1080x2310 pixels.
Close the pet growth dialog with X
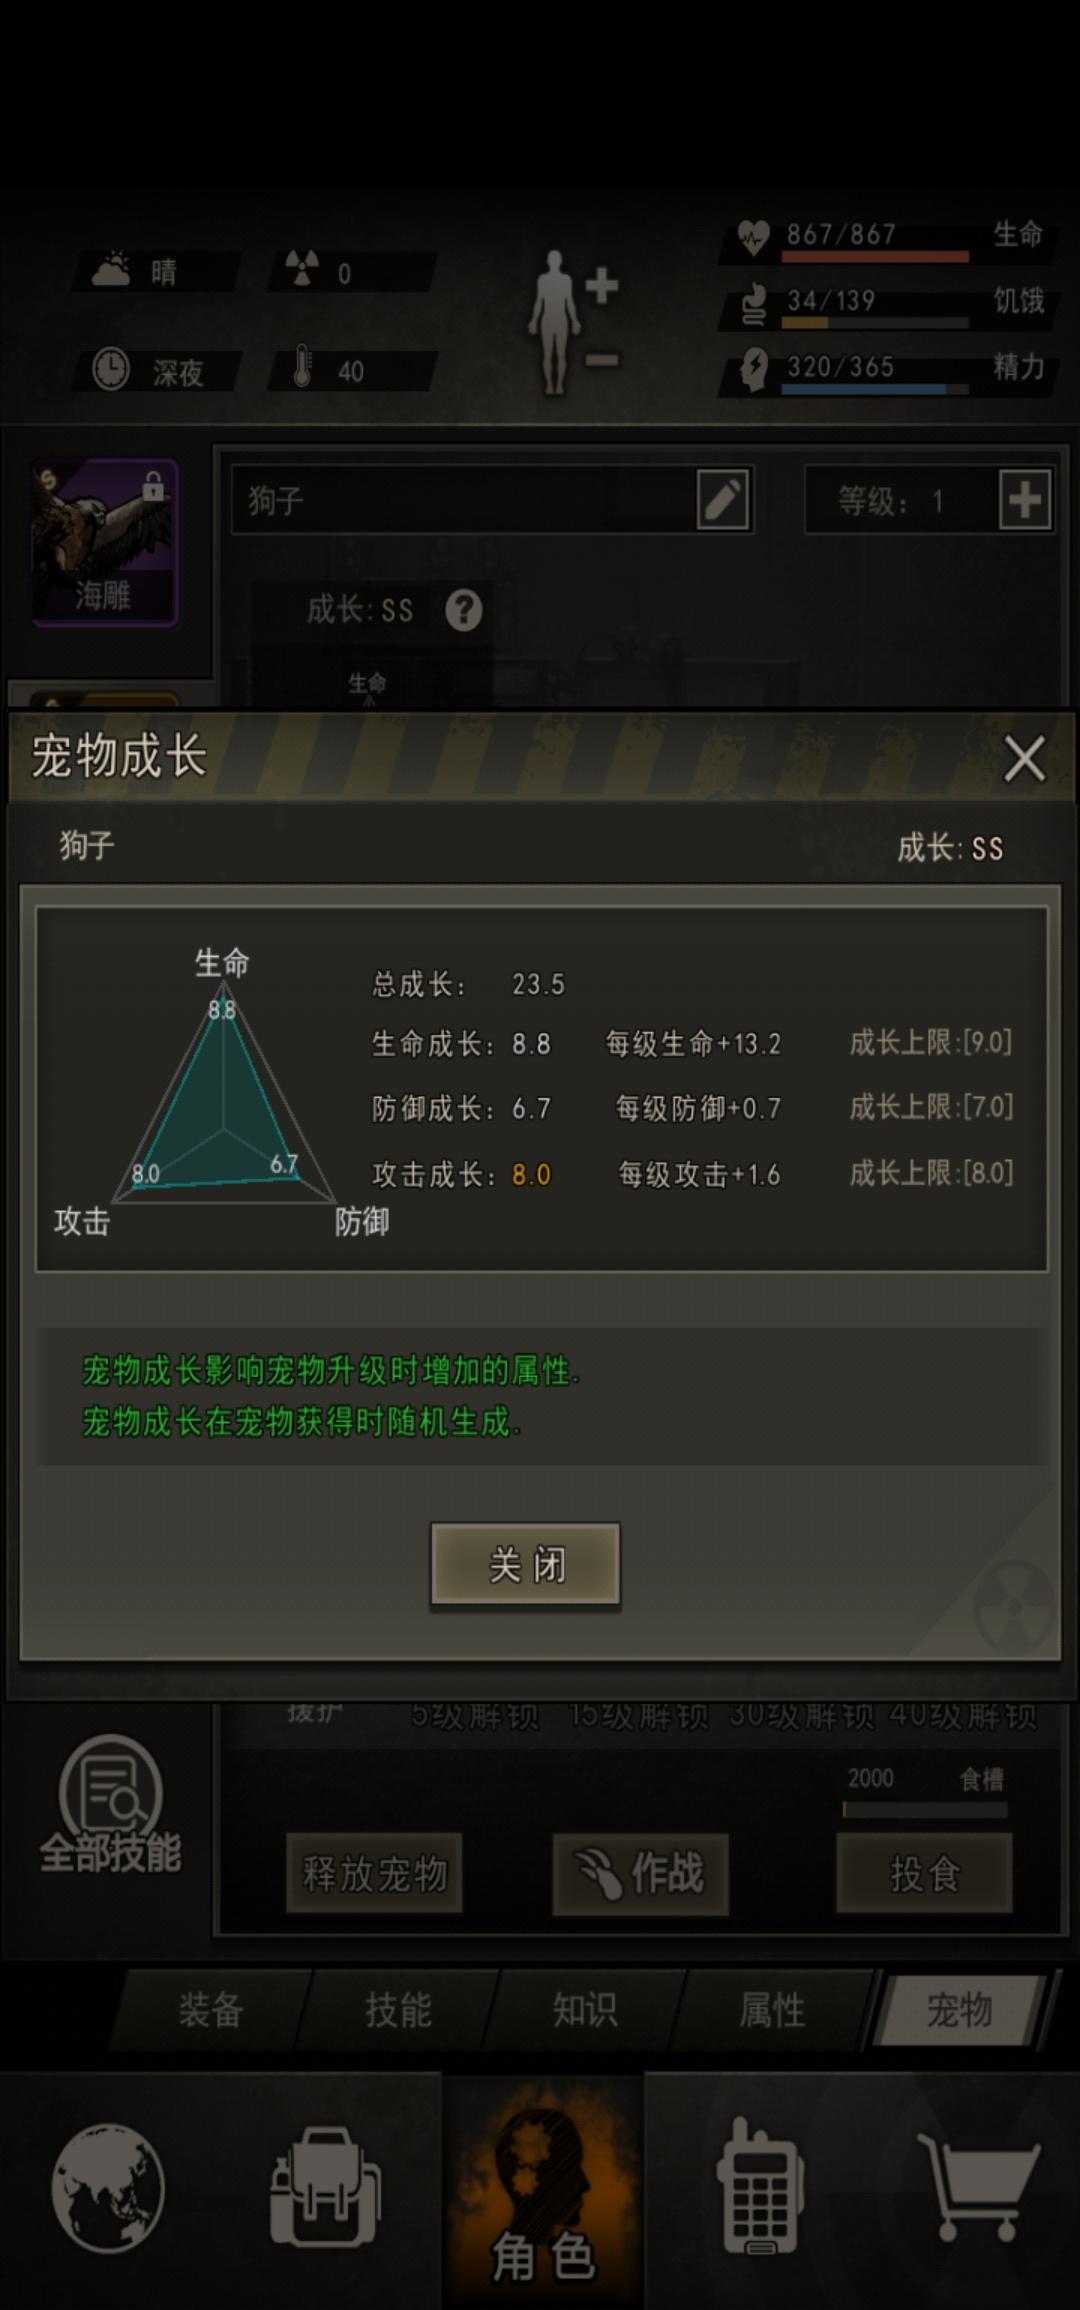1024,759
